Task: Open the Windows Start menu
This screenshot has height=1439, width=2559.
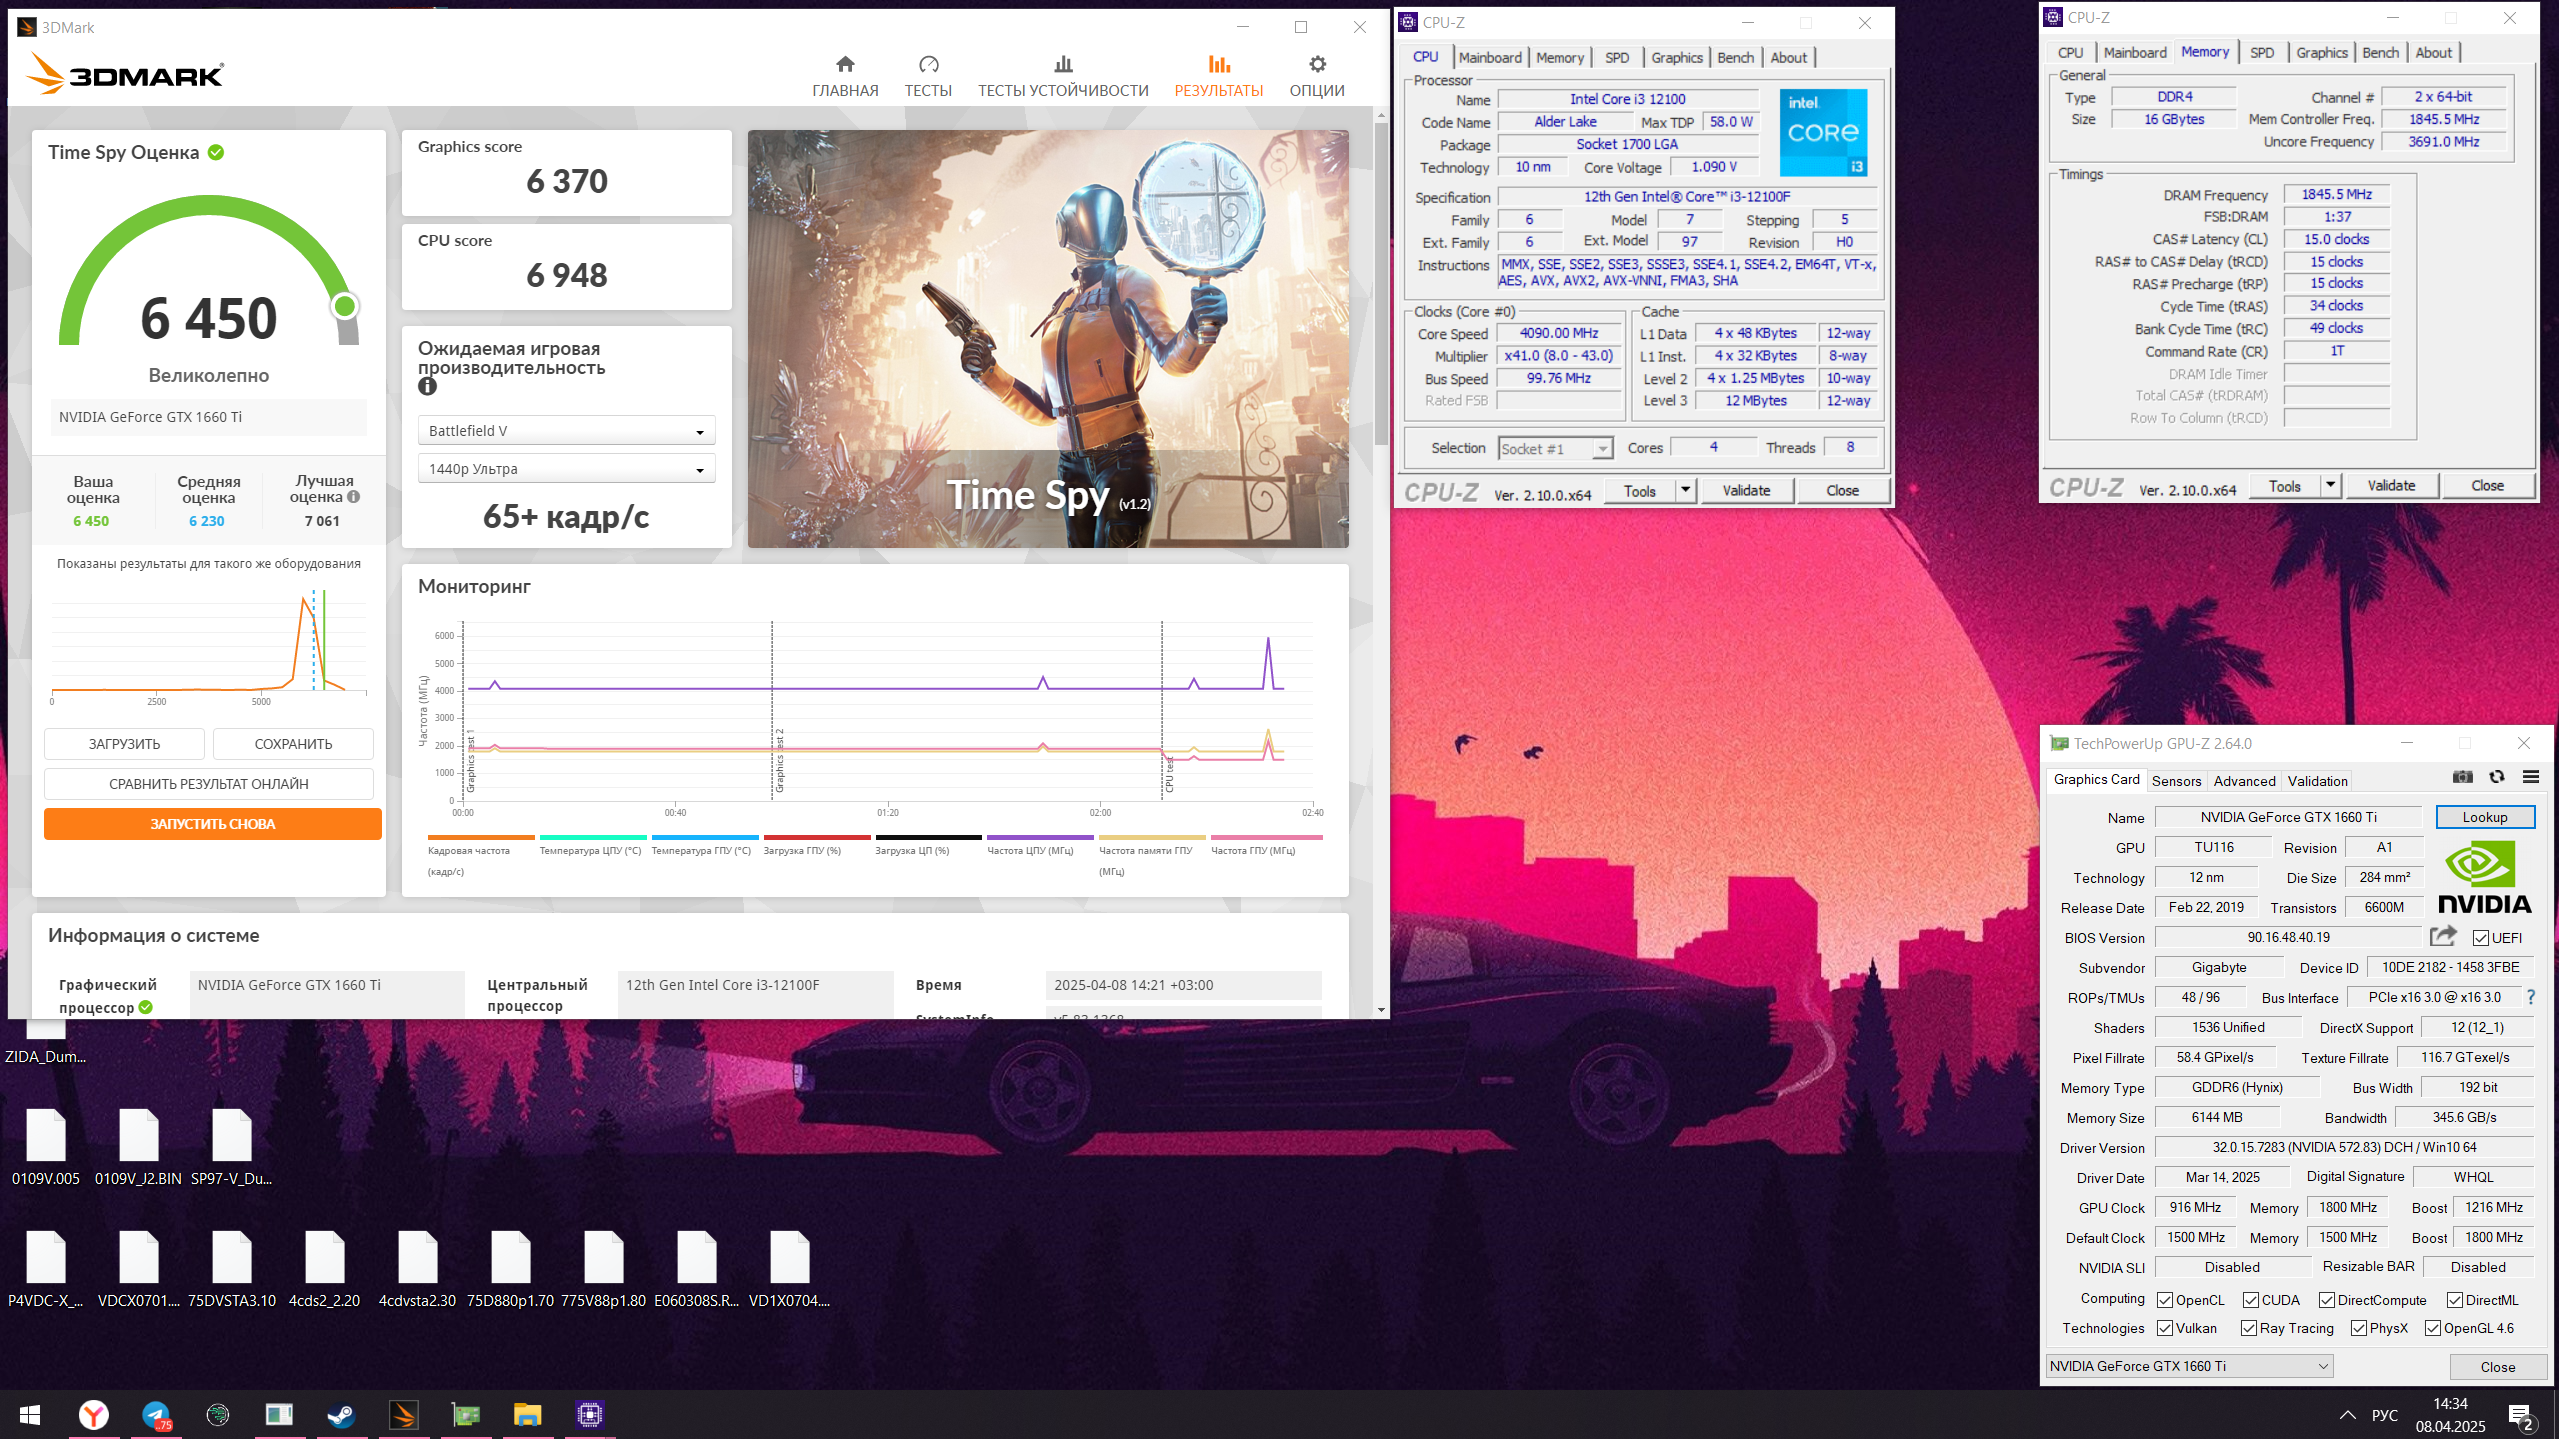Action: (30, 1415)
